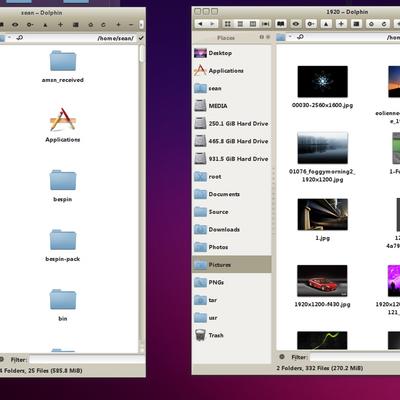Select the red car 1920x1200-f430.jpg thumbnail
The width and height of the screenshot is (400, 400).
pyautogui.click(x=322, y=281)
